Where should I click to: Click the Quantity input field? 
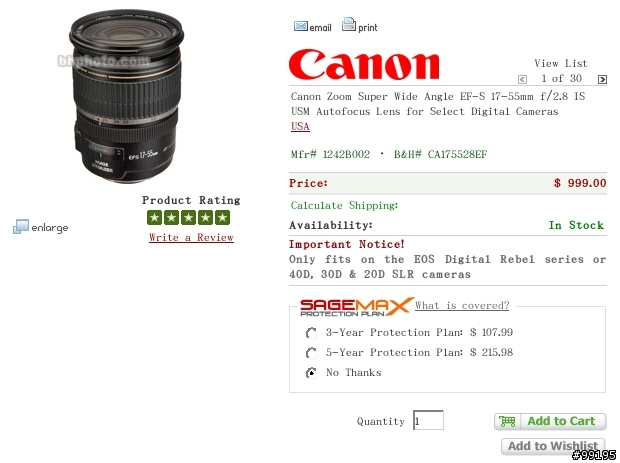[x=428, y=420]
